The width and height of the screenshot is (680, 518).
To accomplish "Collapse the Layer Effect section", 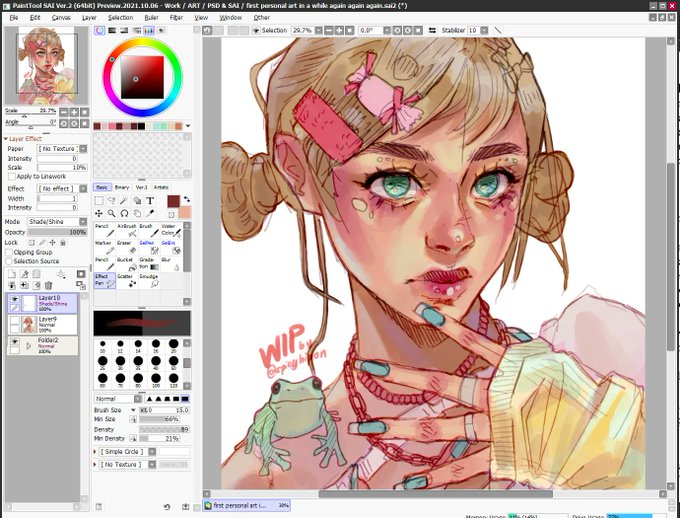I will click(x=6, y=139).
